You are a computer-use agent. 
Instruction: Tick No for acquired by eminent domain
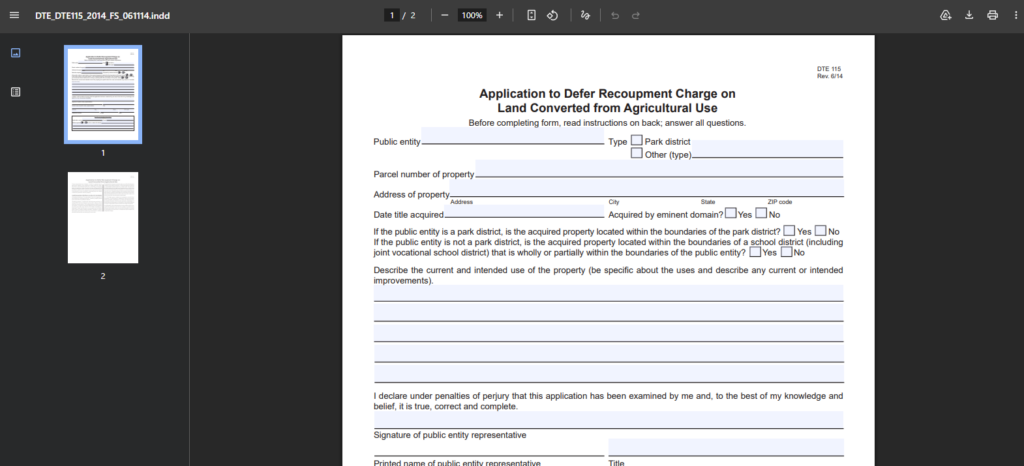(761, 213)
